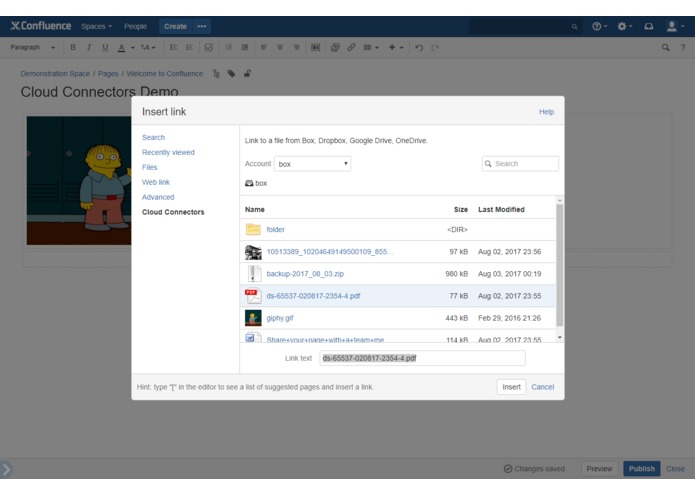This screenshot has width=695, height=494.
Task: Select the Recently viewed tab
Action: pyautogui.click(x=168, y=152)
